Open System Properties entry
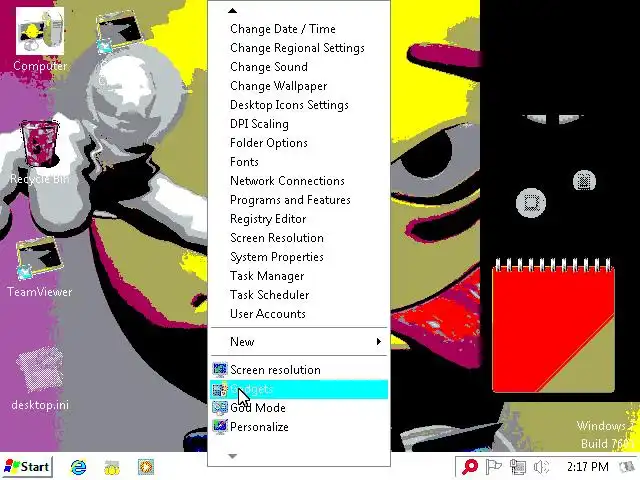 pyautogui.click(x=299, y=257)
